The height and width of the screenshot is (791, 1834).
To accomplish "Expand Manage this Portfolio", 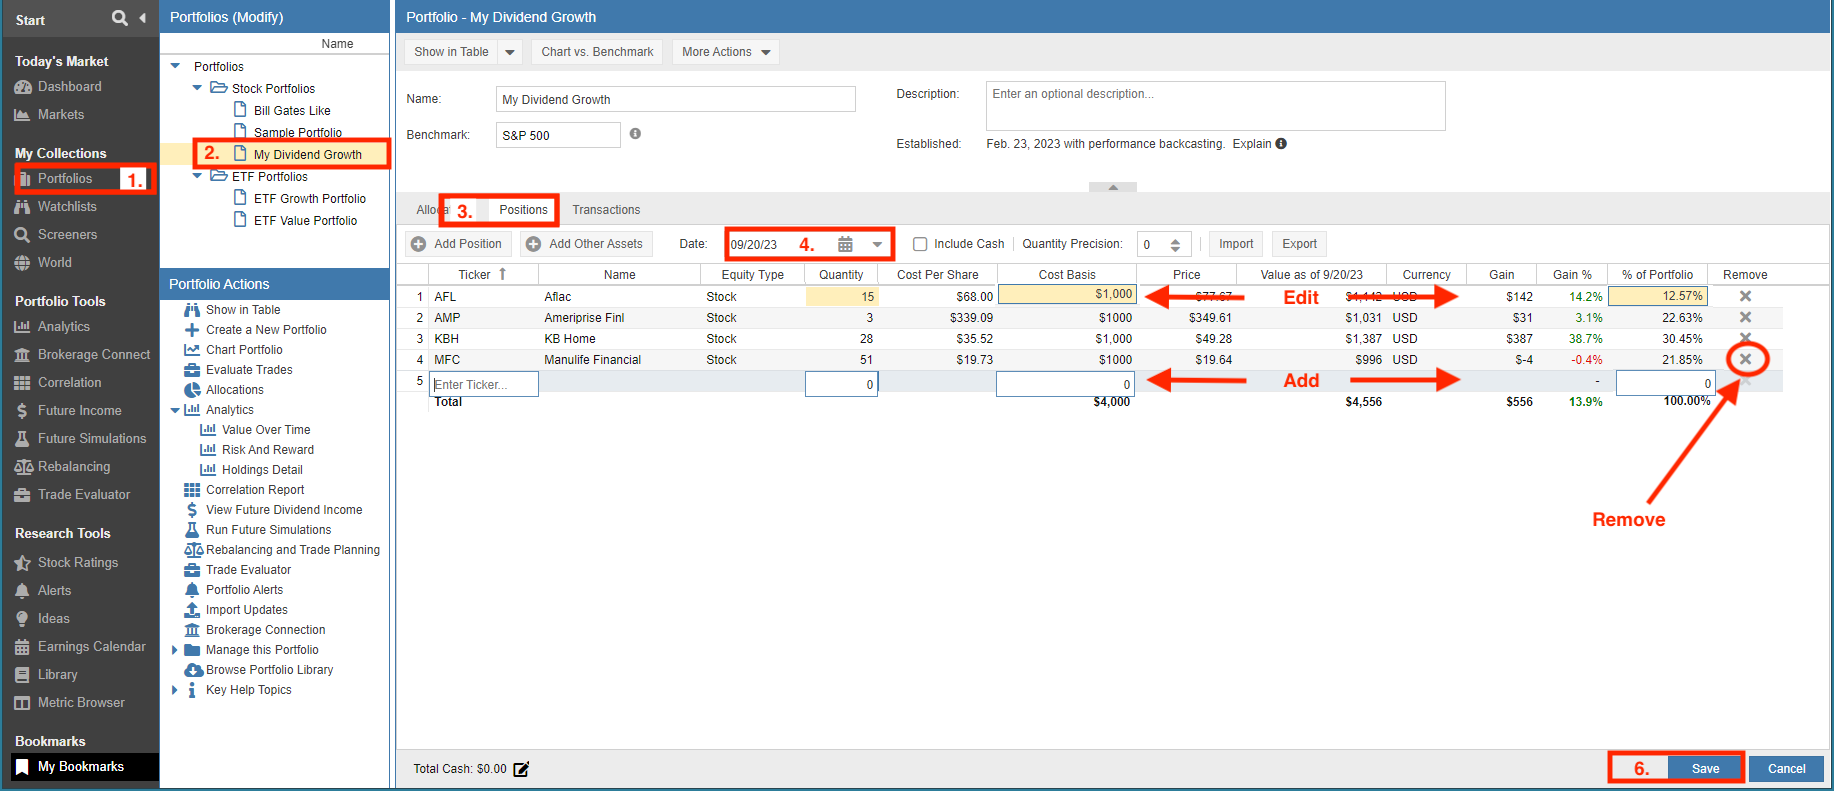I will pyautogui.click(x=174, y=650).
